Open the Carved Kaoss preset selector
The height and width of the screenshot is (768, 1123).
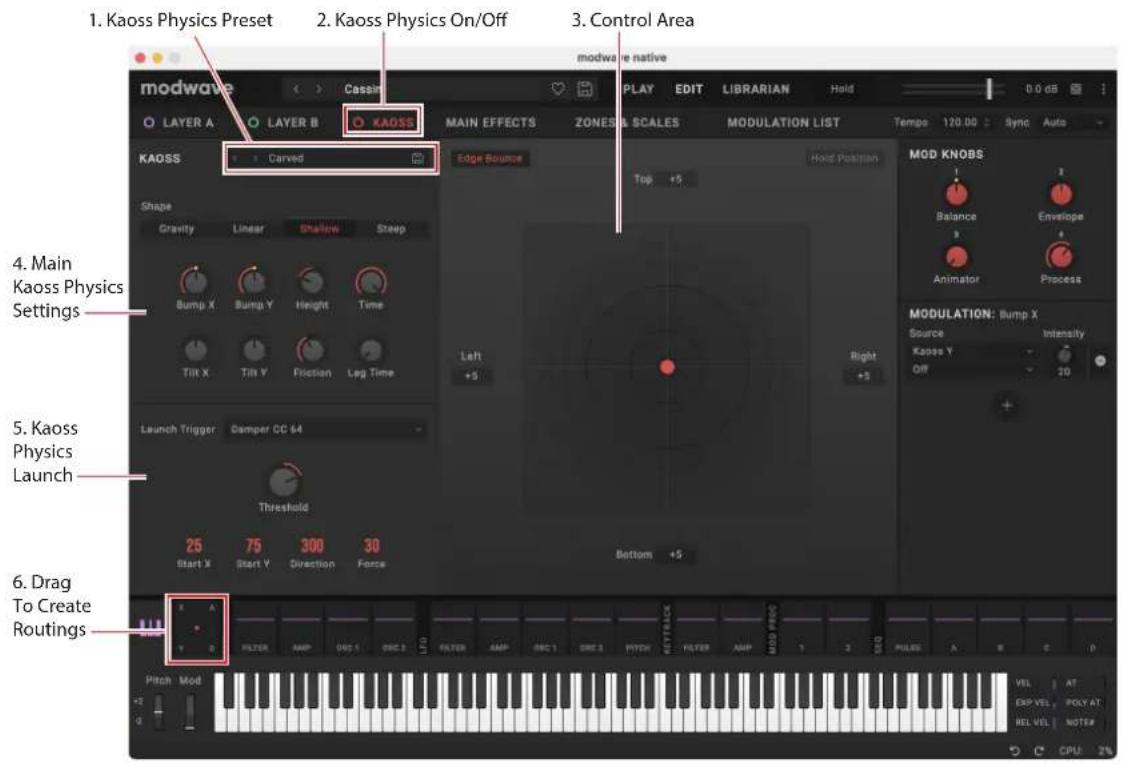point(329,158)
